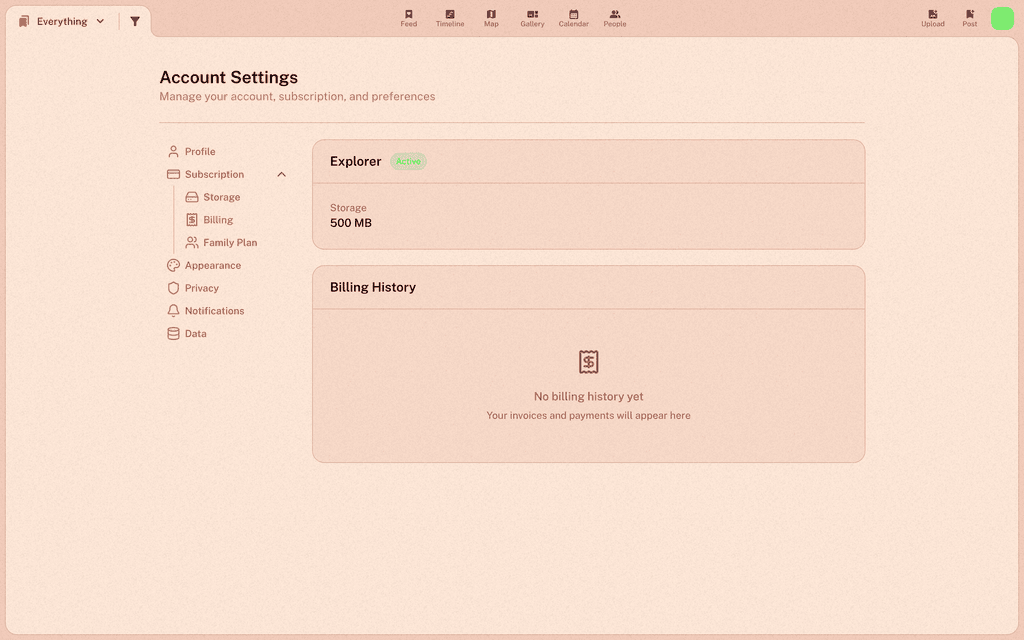Click the 500 MB storage value
The image size is (1024, 640).
[351, 223]
